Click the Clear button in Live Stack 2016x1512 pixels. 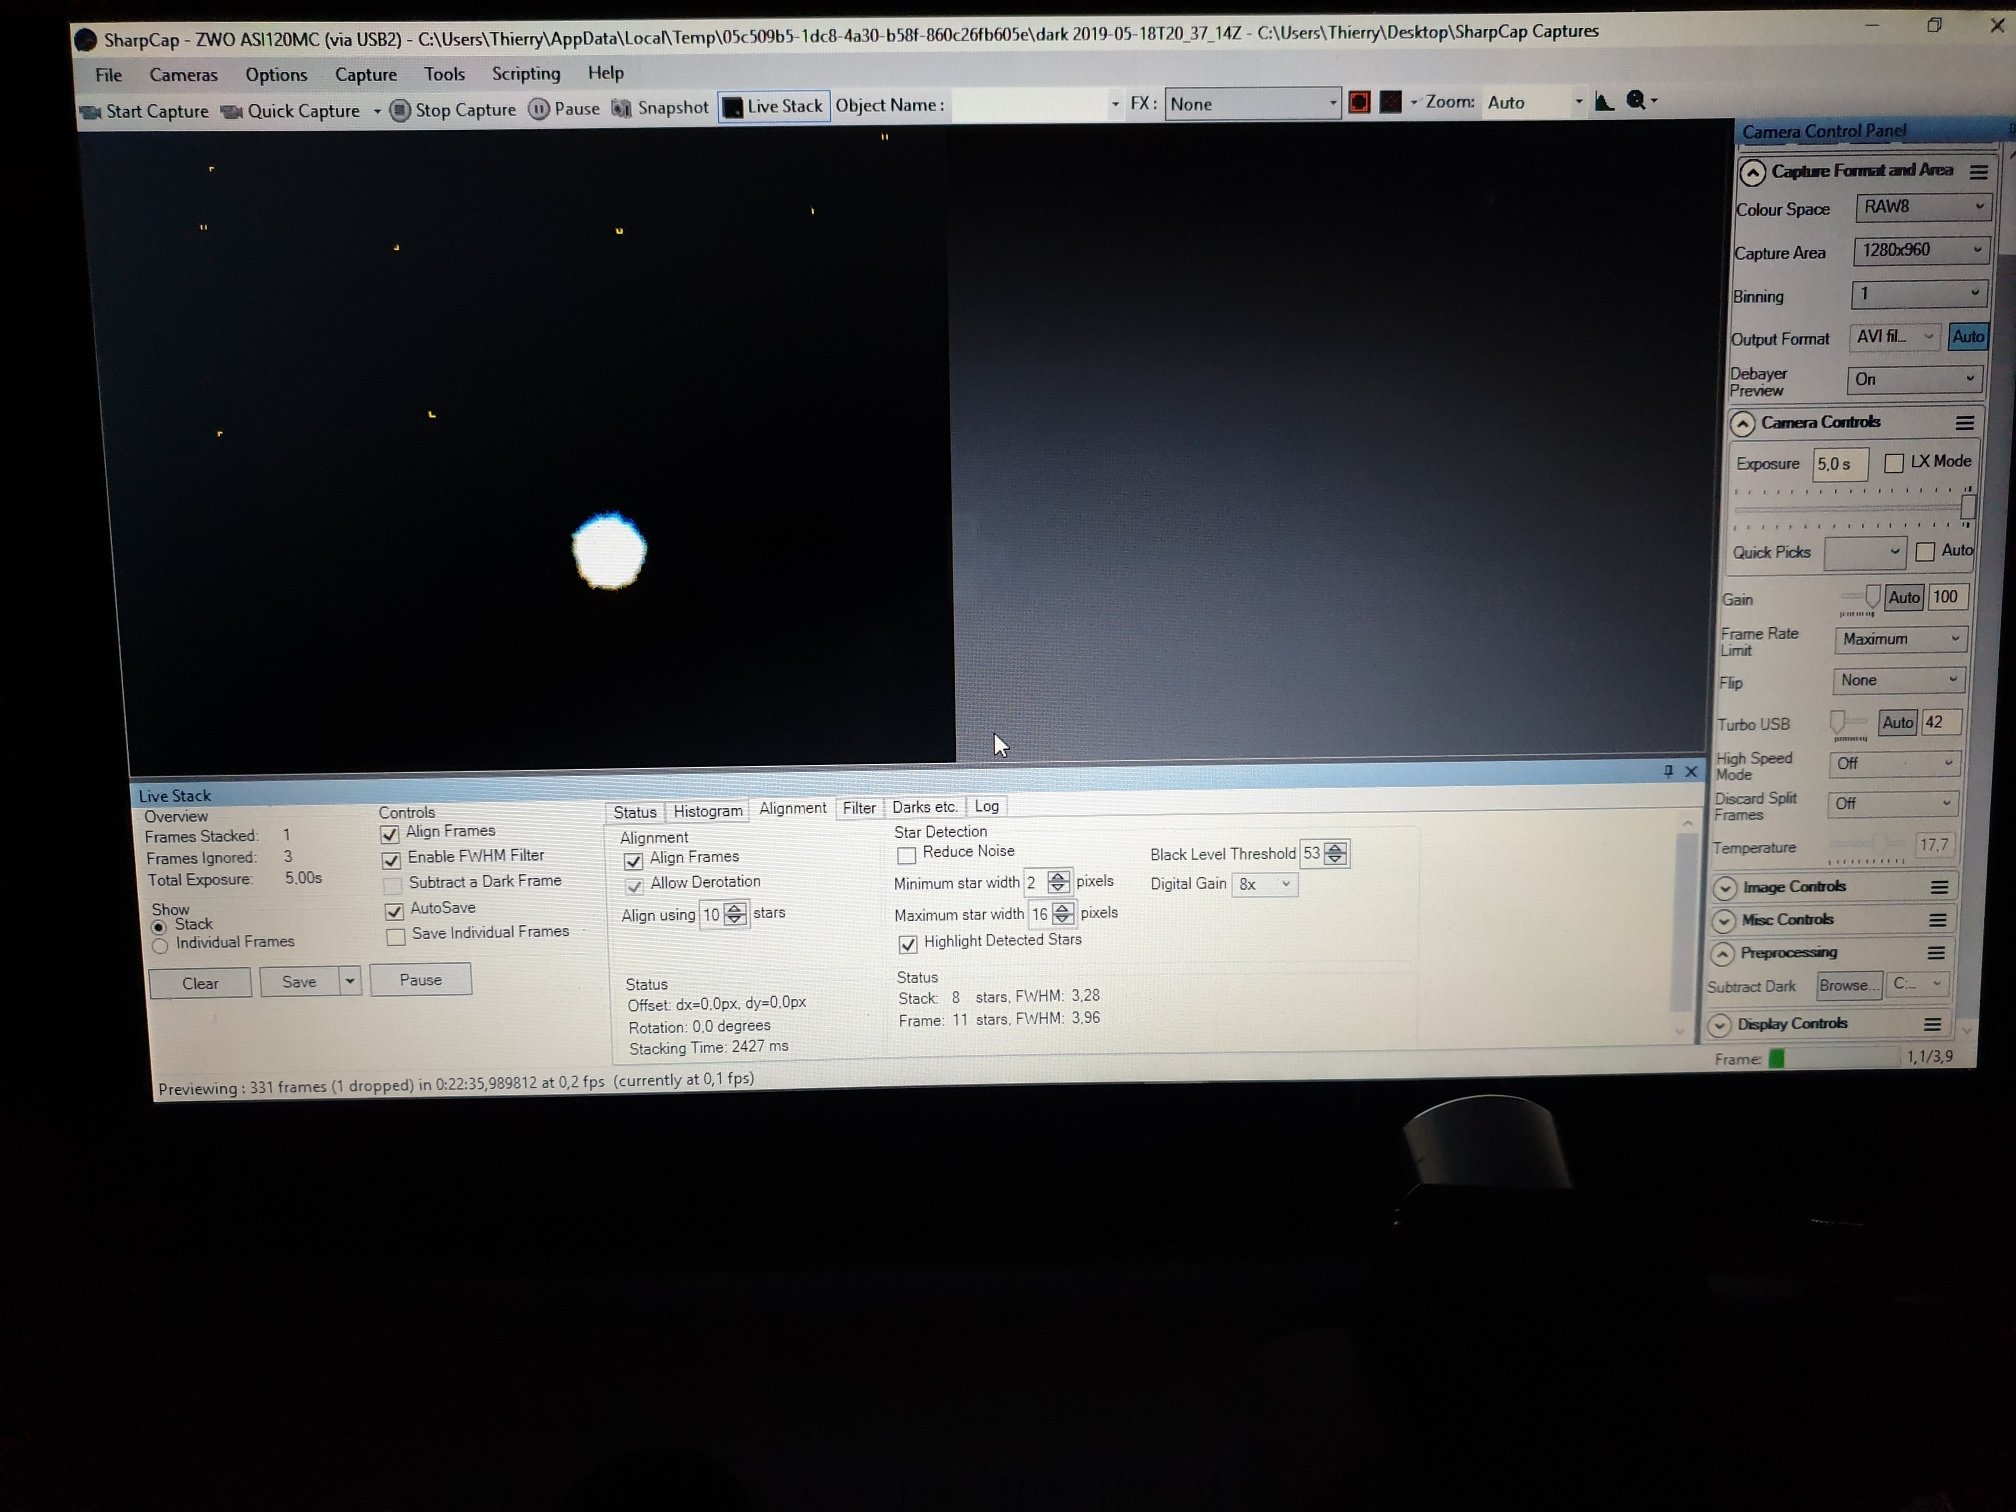click(x=200, y=983)
